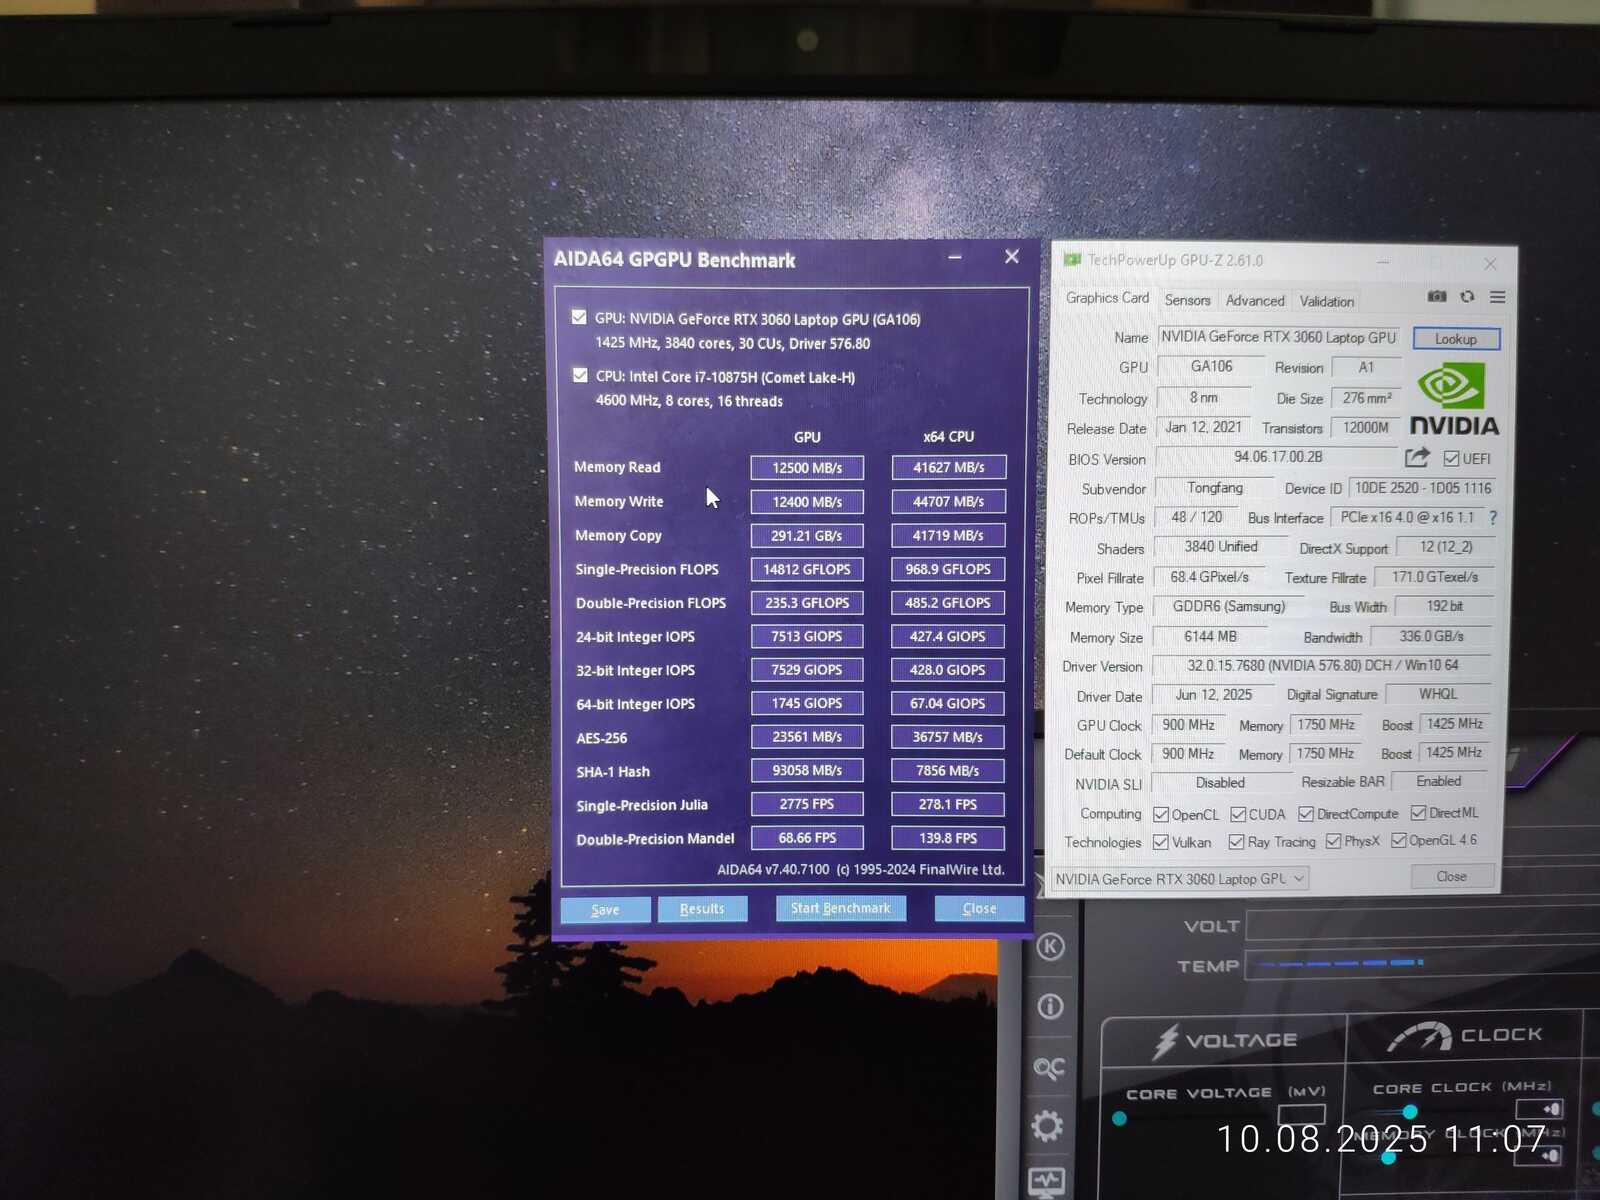Take a GPU-Z screenshot with camera icon
This screenshot has width=1600, height=1200.
point(1437,296)
